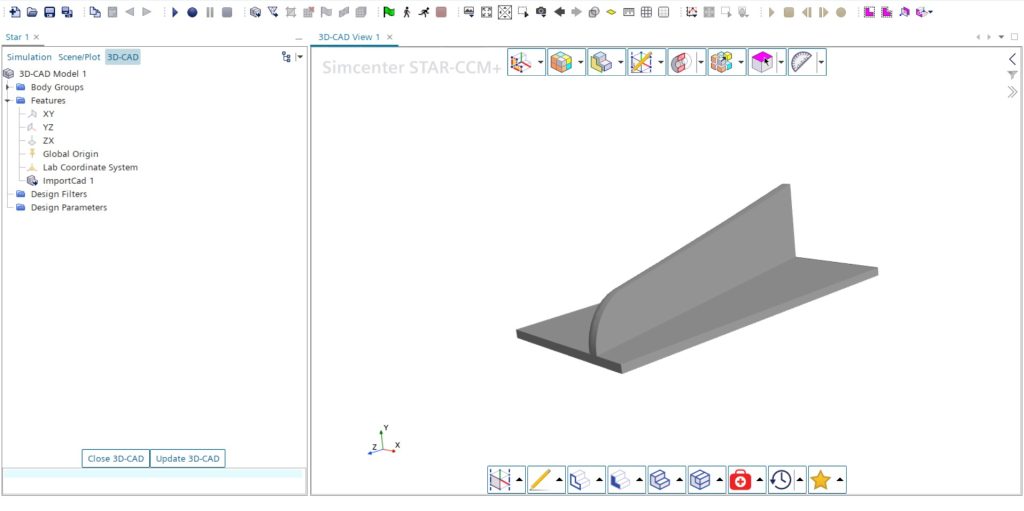Collapse the Features tree node
This screenshot has height=511, width=1024.
click(x=8, y=101)
